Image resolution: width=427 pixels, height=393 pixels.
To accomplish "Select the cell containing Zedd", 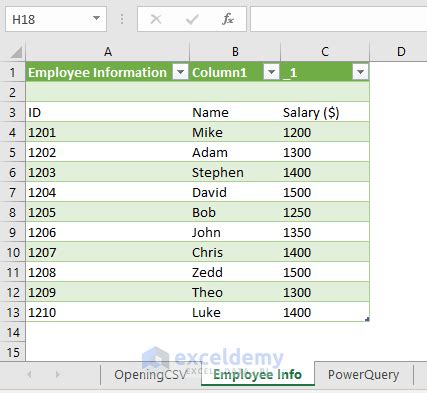I will click(235, 272).
